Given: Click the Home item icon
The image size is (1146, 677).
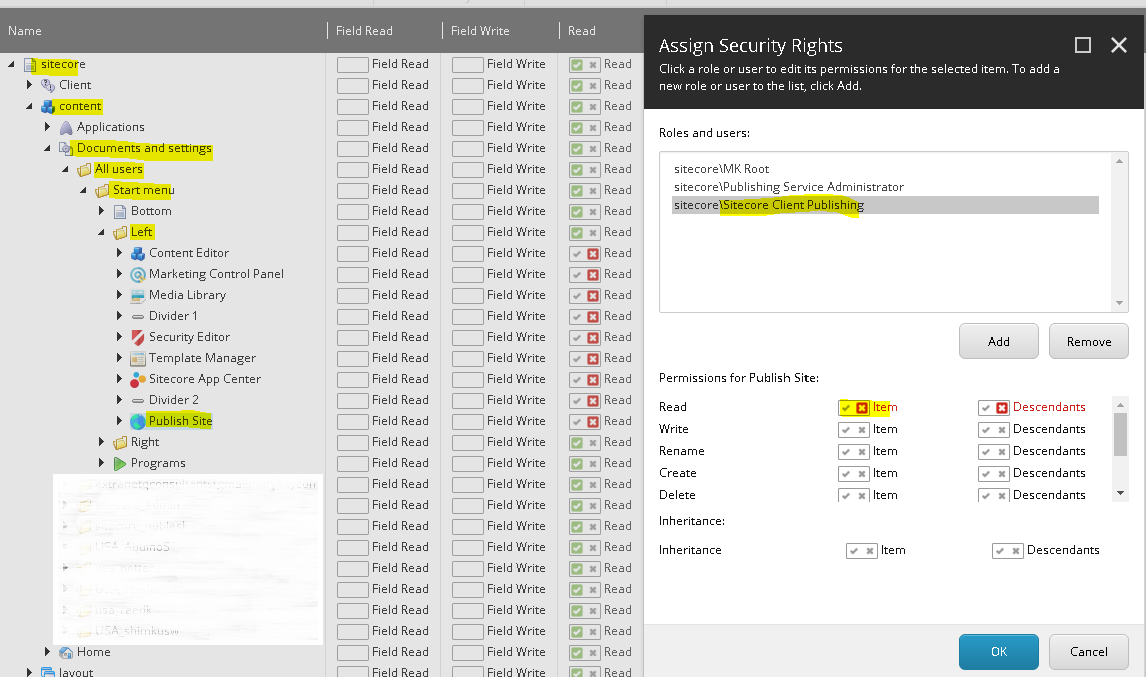Looking at the screenshot, I should (x=66, y=653).
